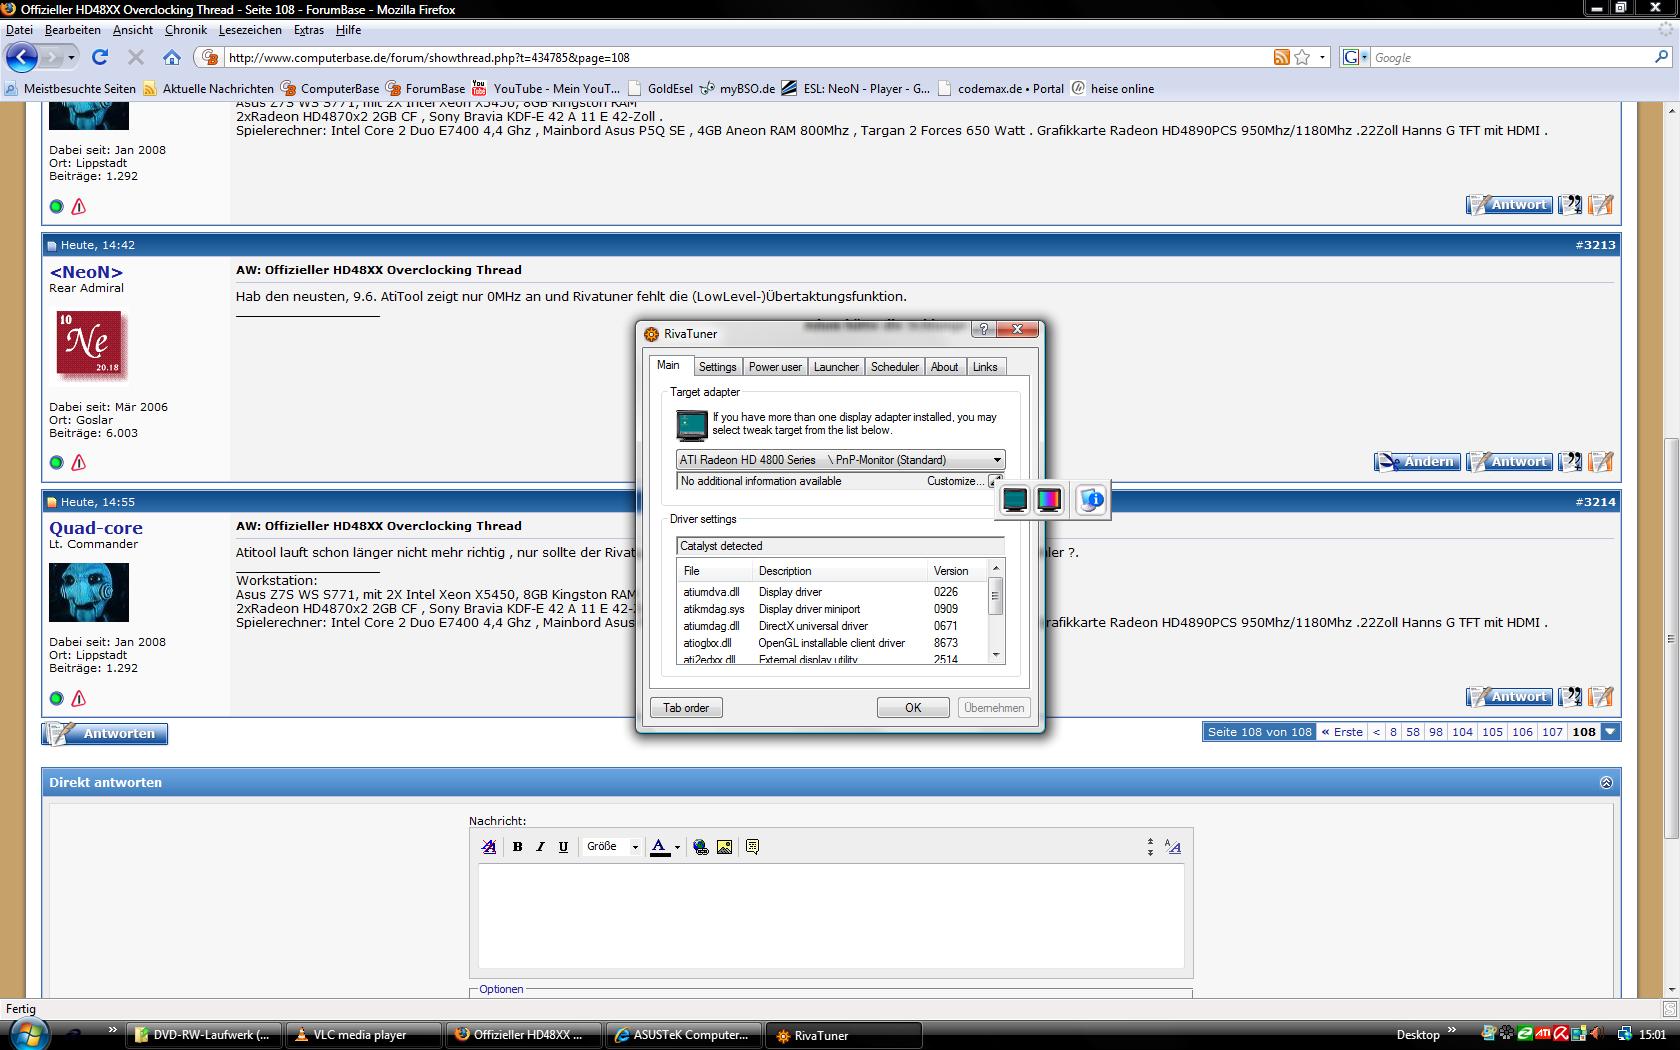The image size is (1680, 1050).
Task: Click the small Customize expand arrow button in RivaTuner
Action: (995, 481)
